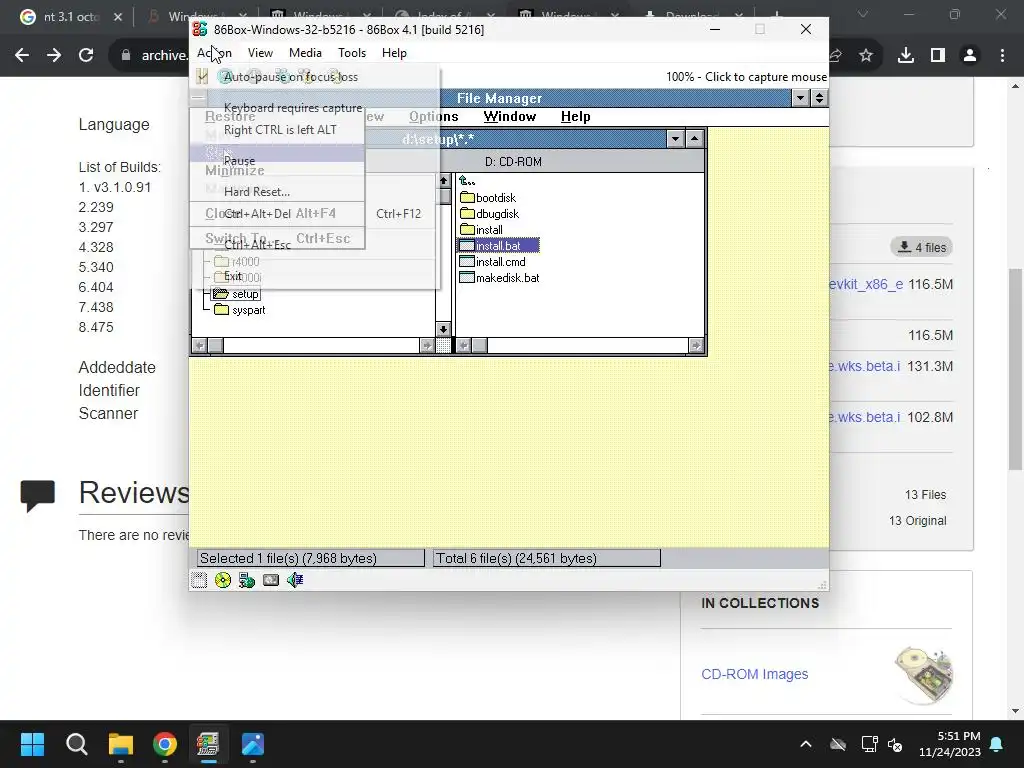Click File Manager's title bar down-arrow button
This screenshot has width=1024, height=768.
801,98
